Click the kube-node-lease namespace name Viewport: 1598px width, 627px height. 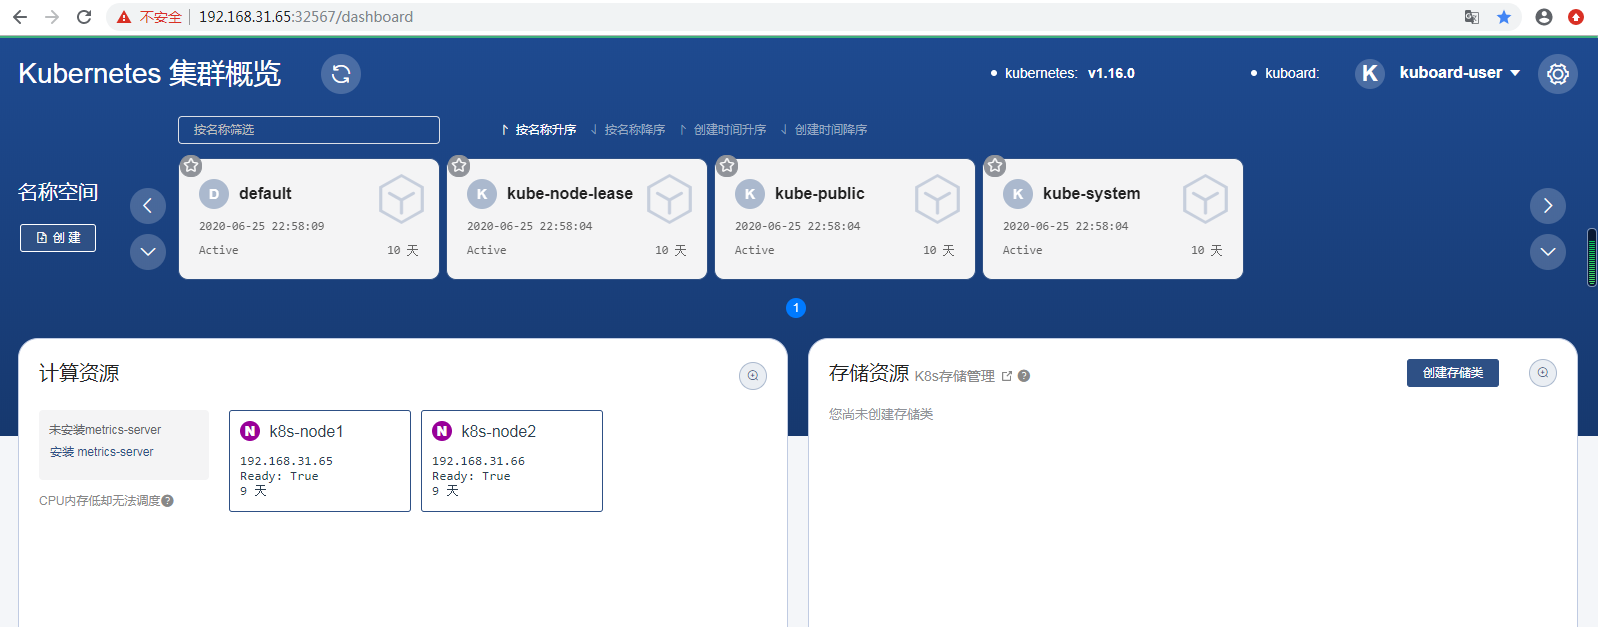point(570,194)
